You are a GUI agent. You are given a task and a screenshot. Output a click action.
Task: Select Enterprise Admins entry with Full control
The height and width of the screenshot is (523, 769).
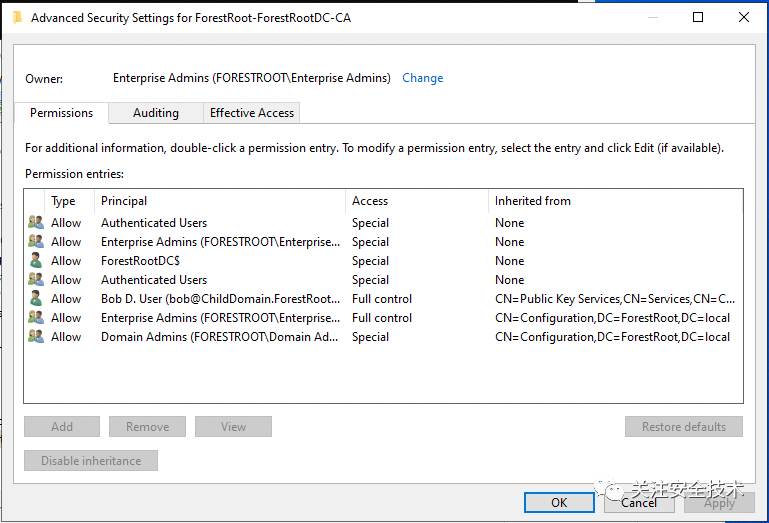[x=383, y=318]
